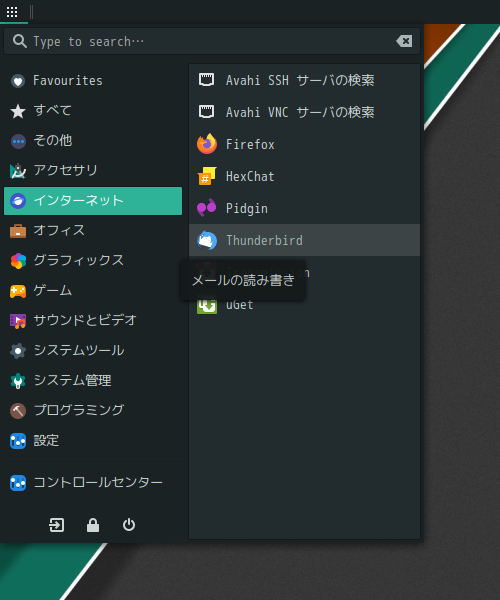
Task: Launch Avahi VNC サーバの検索
Action: click(305, 112)
